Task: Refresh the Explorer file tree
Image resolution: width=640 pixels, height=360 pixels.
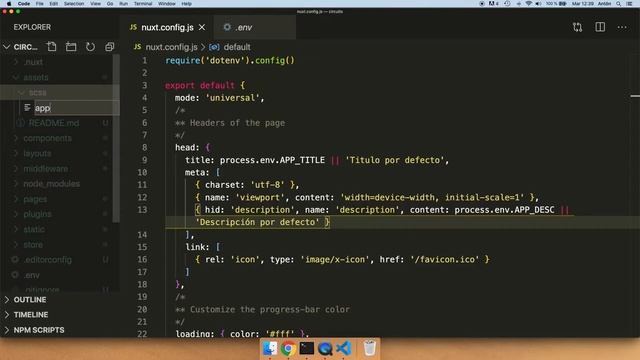Action: coord(90,47)
